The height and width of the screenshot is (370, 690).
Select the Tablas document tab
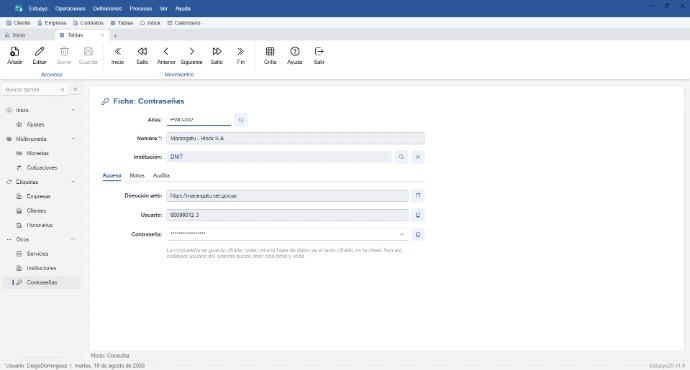[82, 35]
